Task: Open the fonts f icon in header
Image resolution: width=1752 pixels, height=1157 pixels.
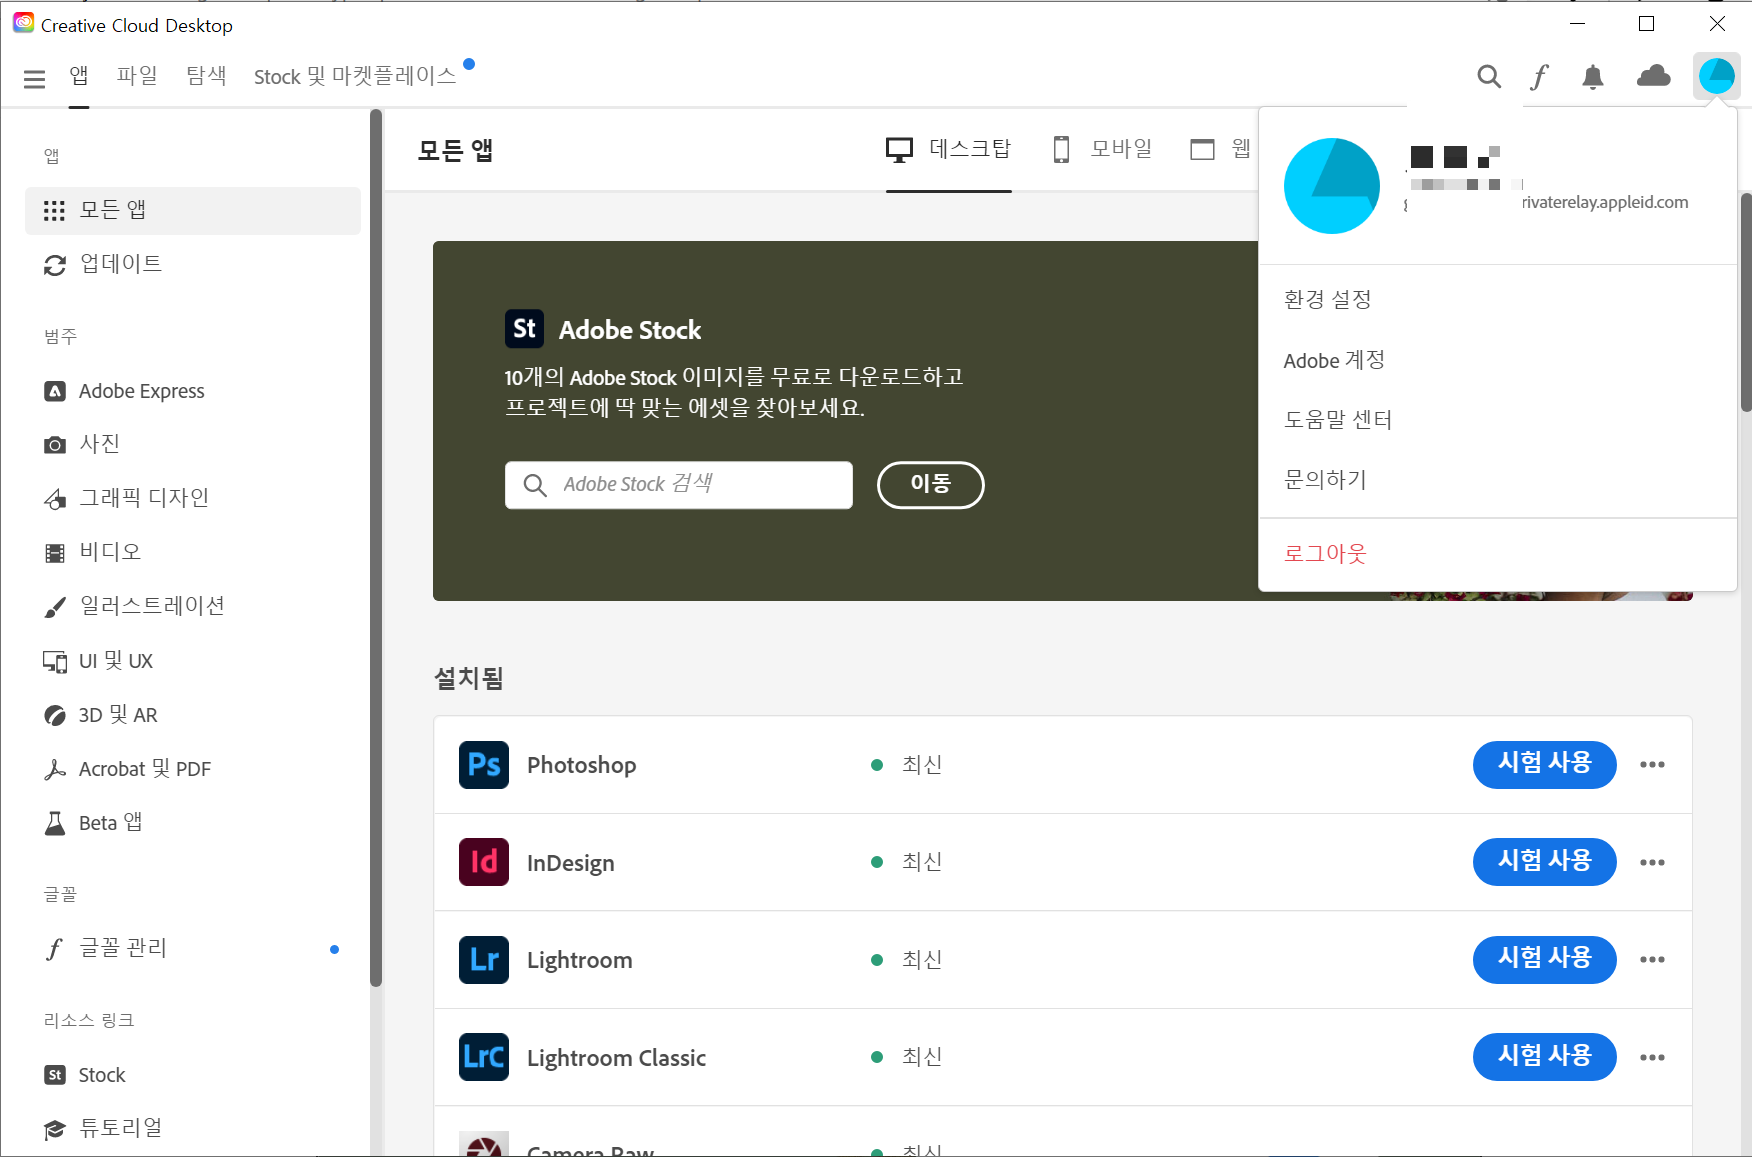Action: pos(1540,77)
